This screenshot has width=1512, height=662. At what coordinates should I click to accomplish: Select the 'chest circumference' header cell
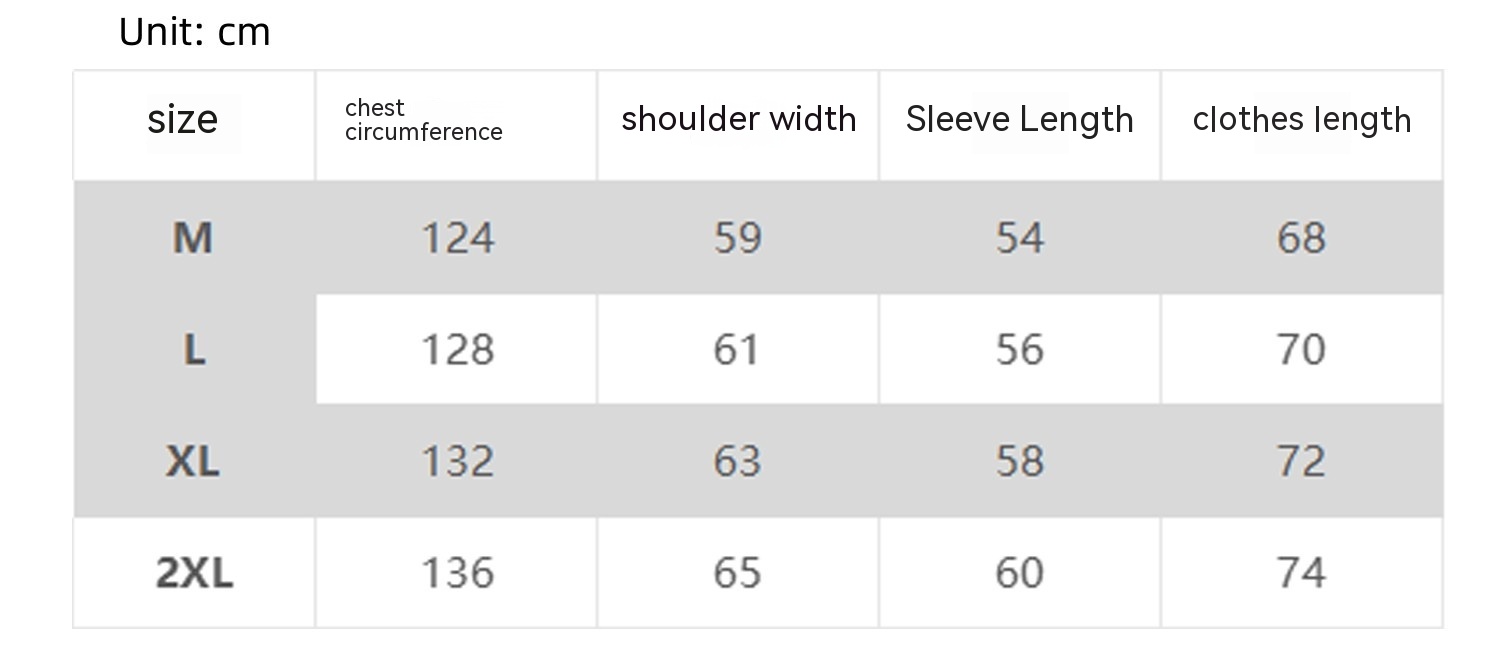[423, 120]
